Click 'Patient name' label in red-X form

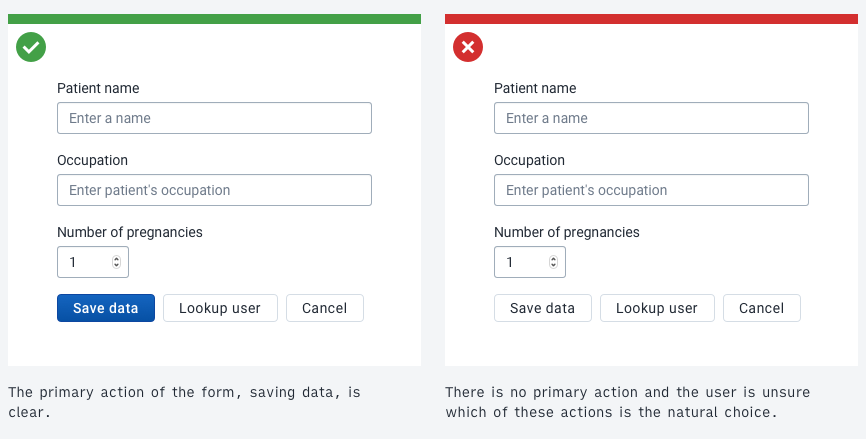tap(535, 88)
